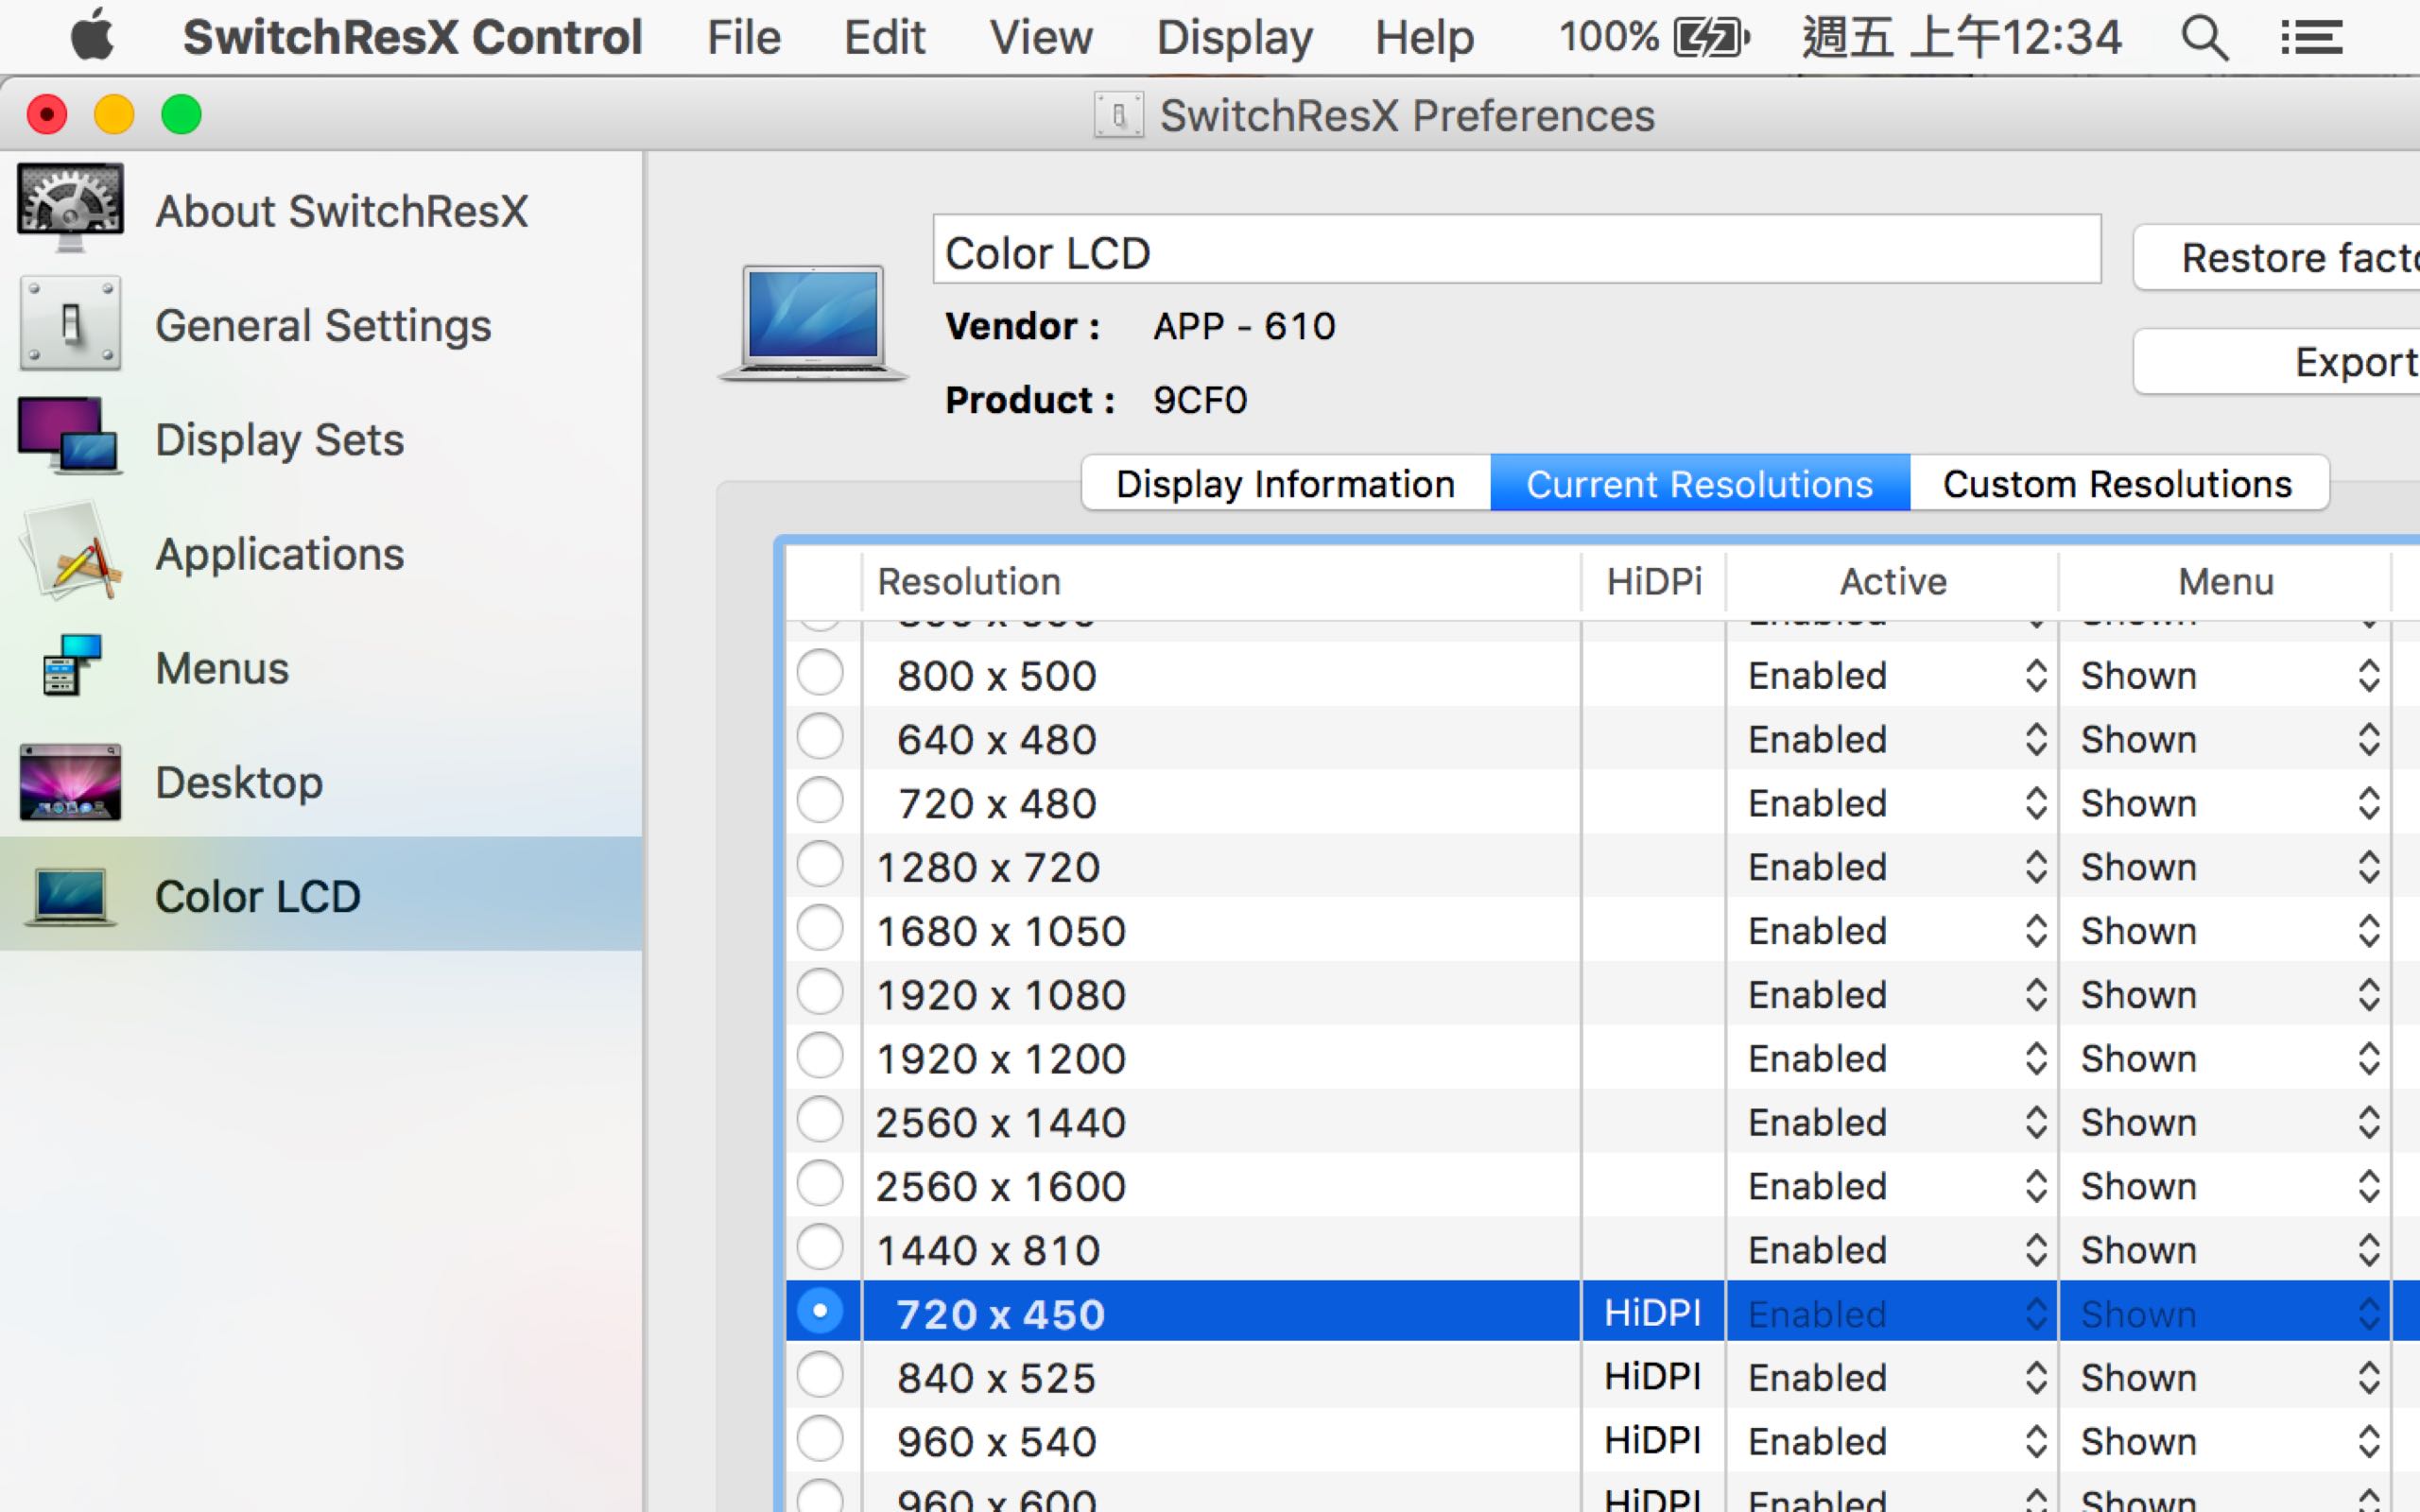Select the 1920 x 1080 radio button
The height and width of the screenshot is (1512, 2420).
point(820,993)
